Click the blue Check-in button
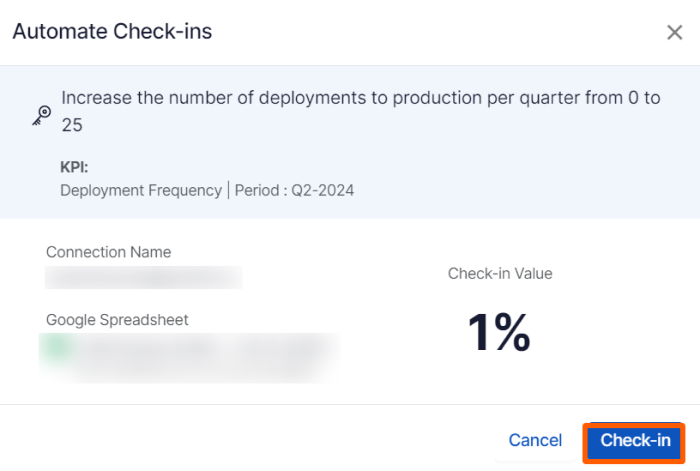This screenshot has height=471, width=700. (634, 441)
